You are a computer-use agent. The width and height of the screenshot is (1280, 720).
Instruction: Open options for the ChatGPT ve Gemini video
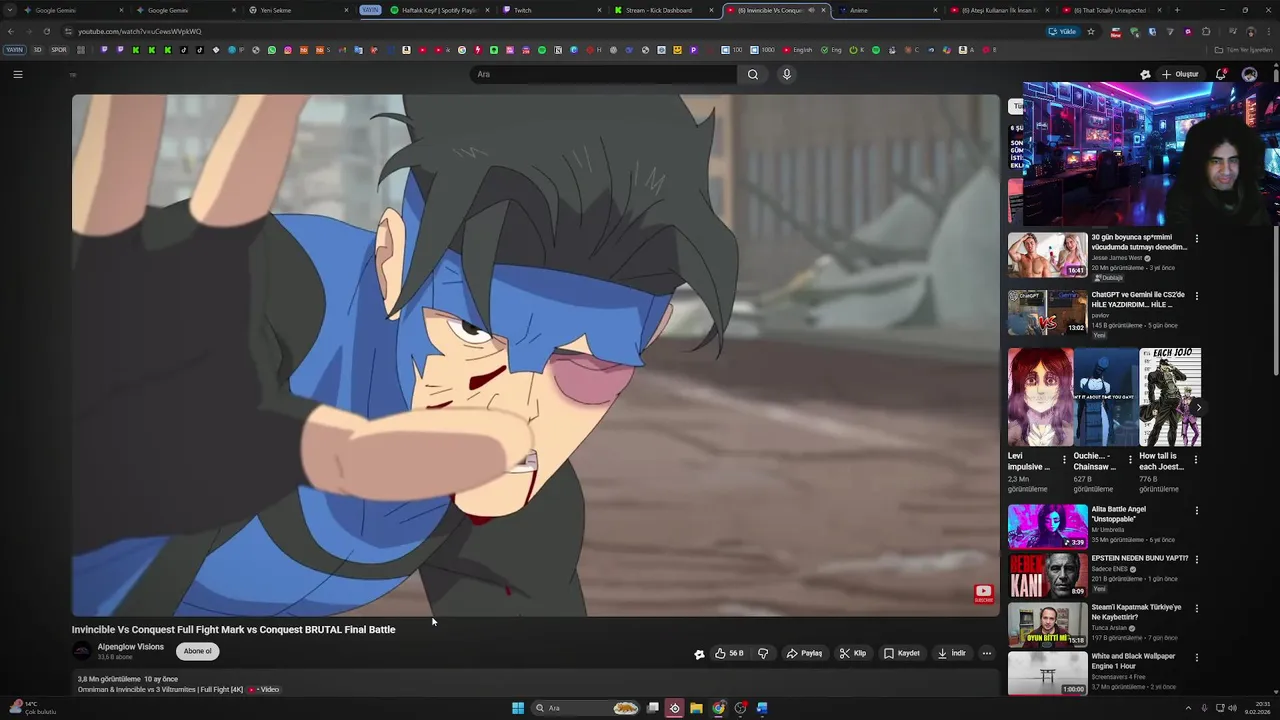coord(1196,296)
